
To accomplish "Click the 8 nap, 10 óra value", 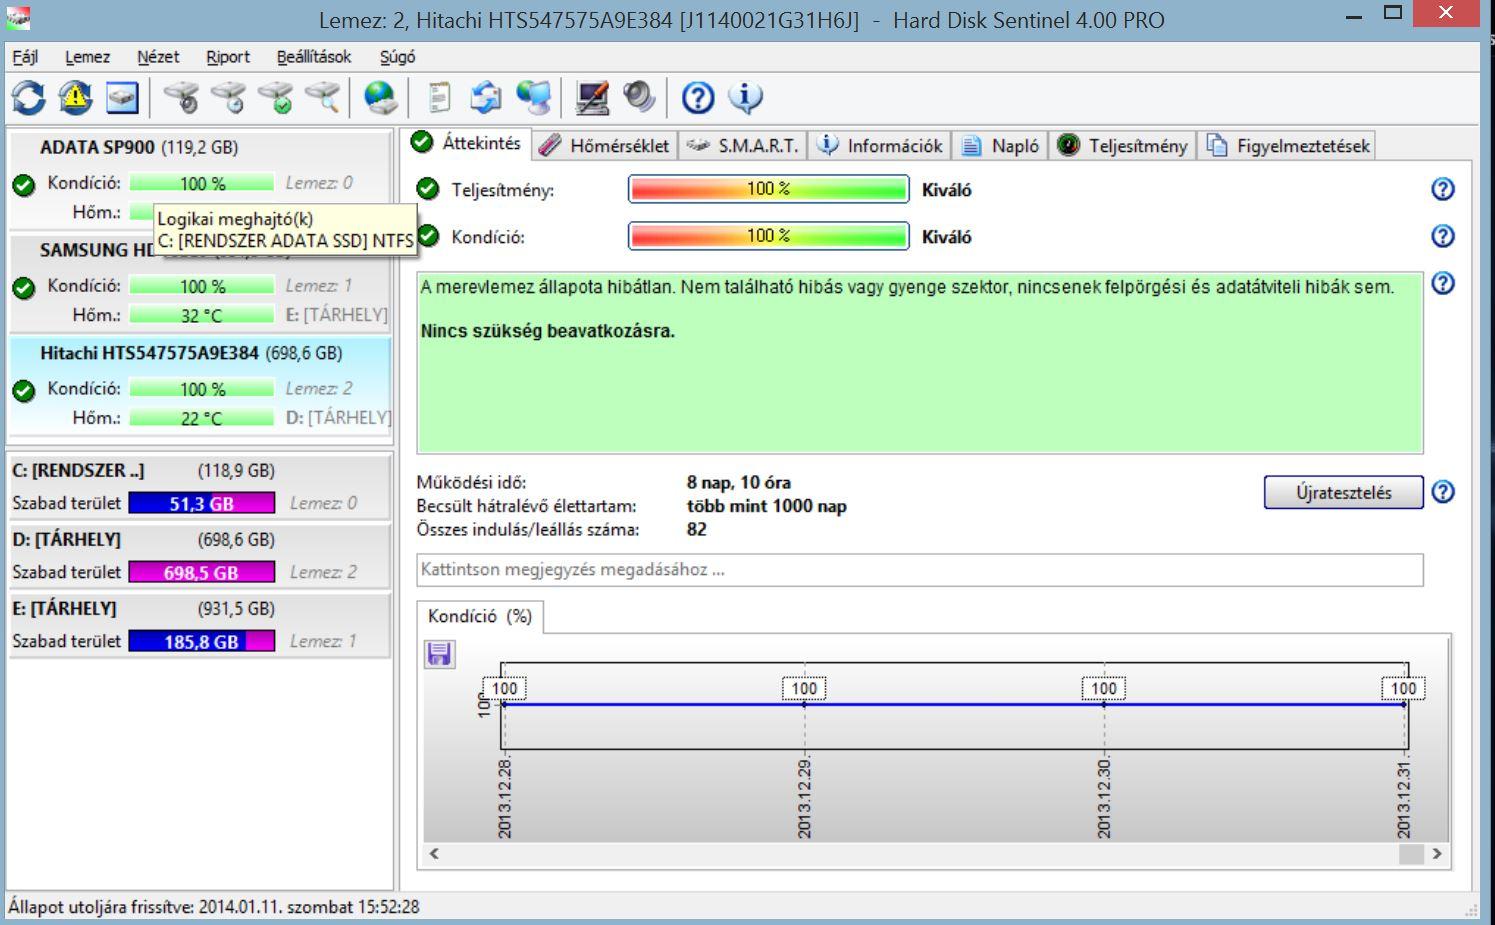I will (x=739, y=482).
